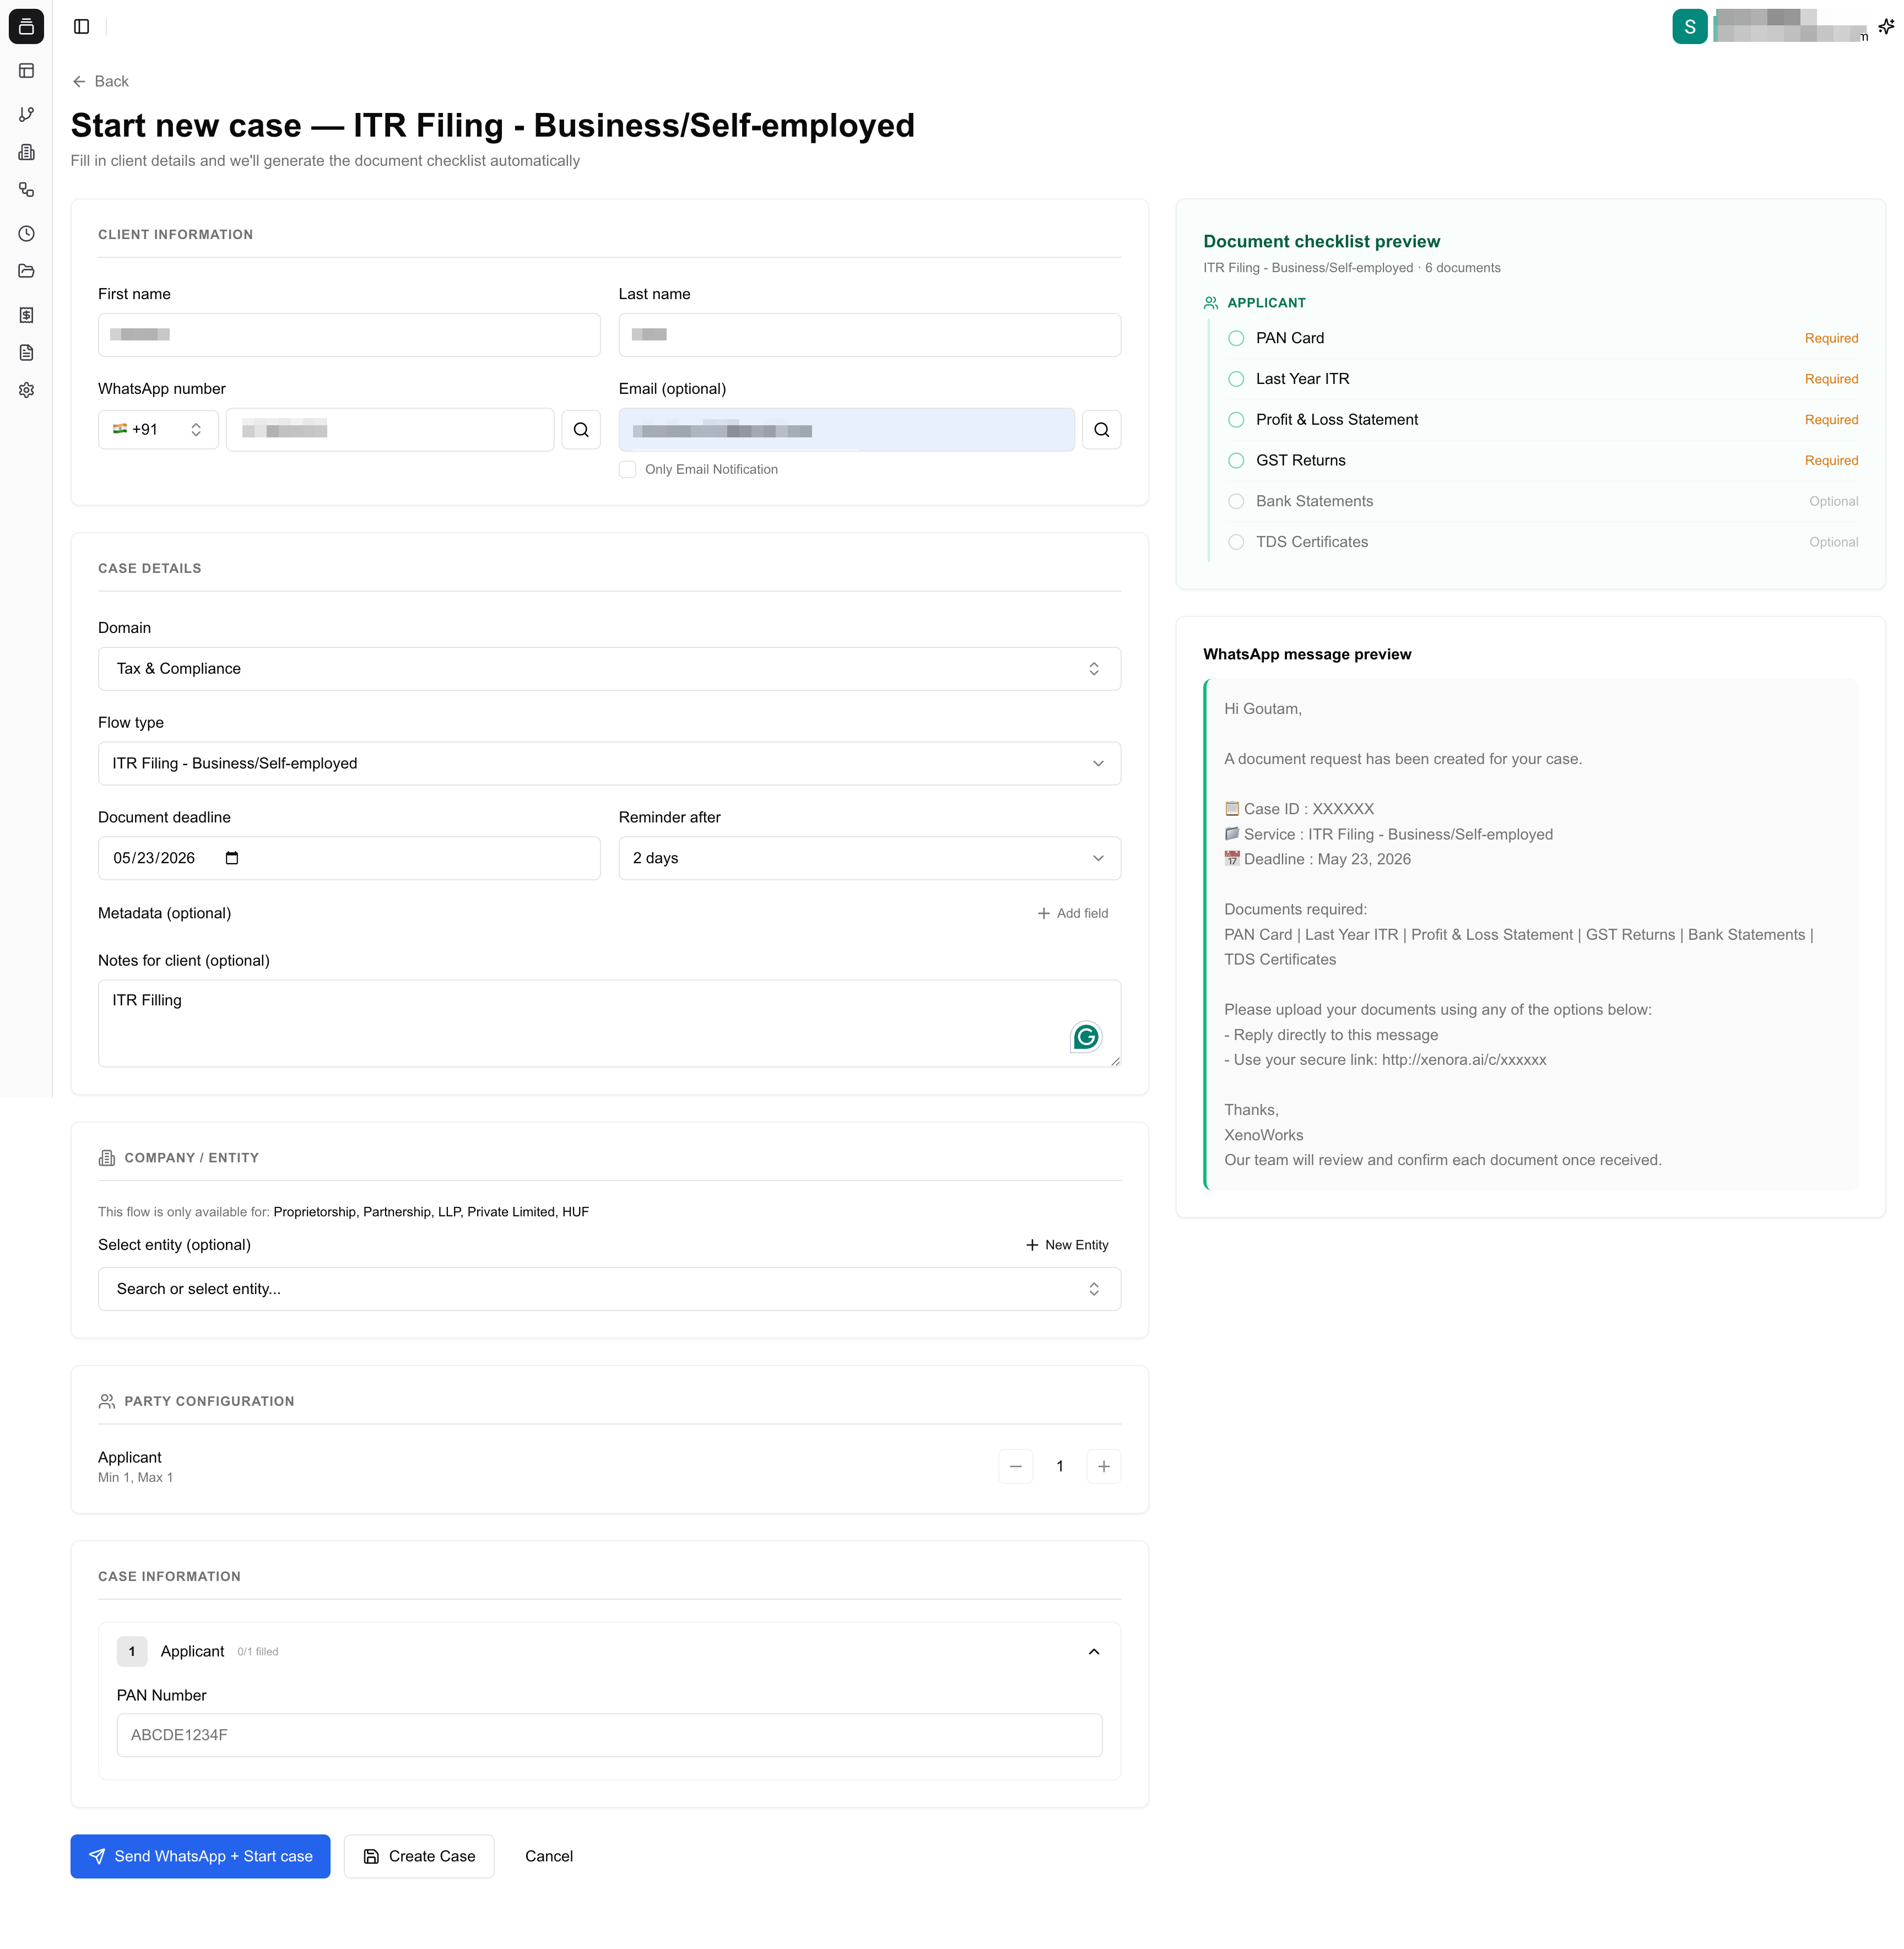
Task: Decrease Applicant count with minus button
Action: click(1015, 1467)
